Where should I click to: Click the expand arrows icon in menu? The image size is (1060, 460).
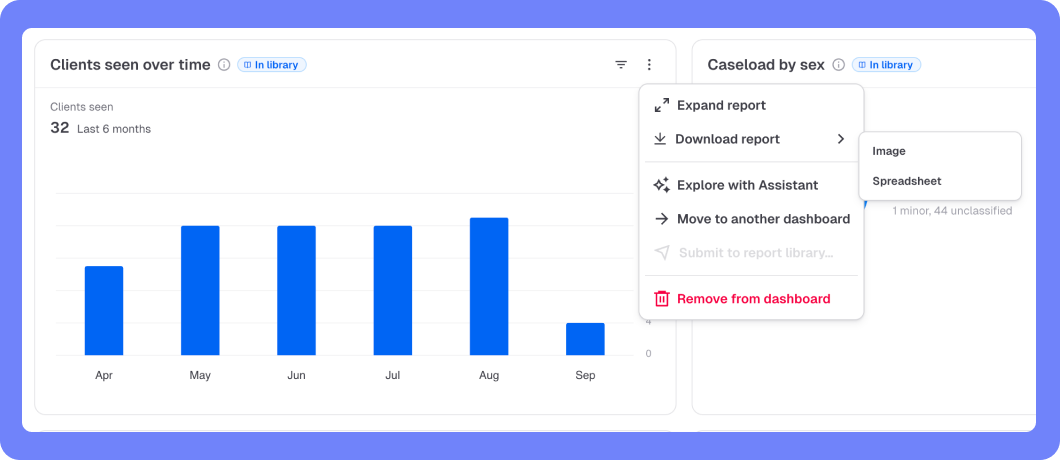(x=662, y=106)
